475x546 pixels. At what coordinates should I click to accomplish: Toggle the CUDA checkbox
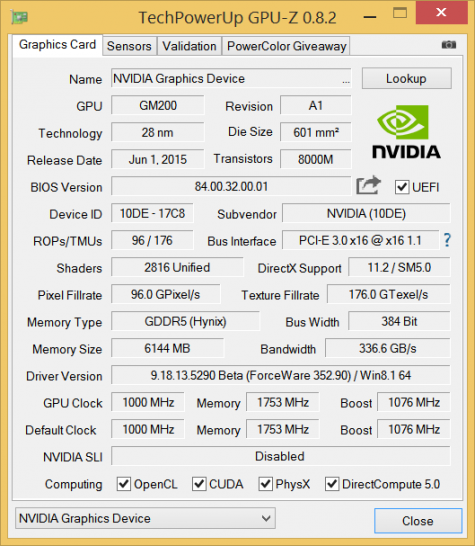tap(199, 484)
